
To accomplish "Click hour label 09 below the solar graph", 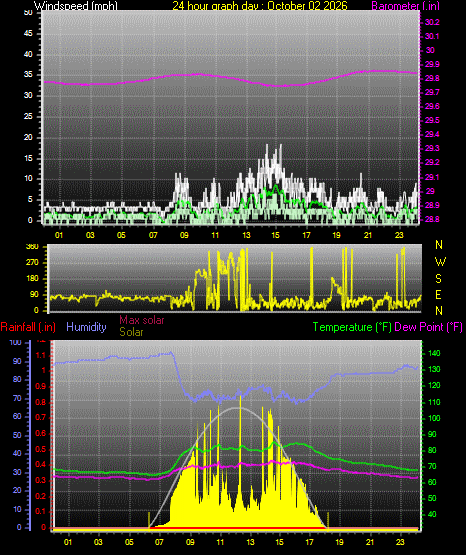I will (x=190, y=542).
